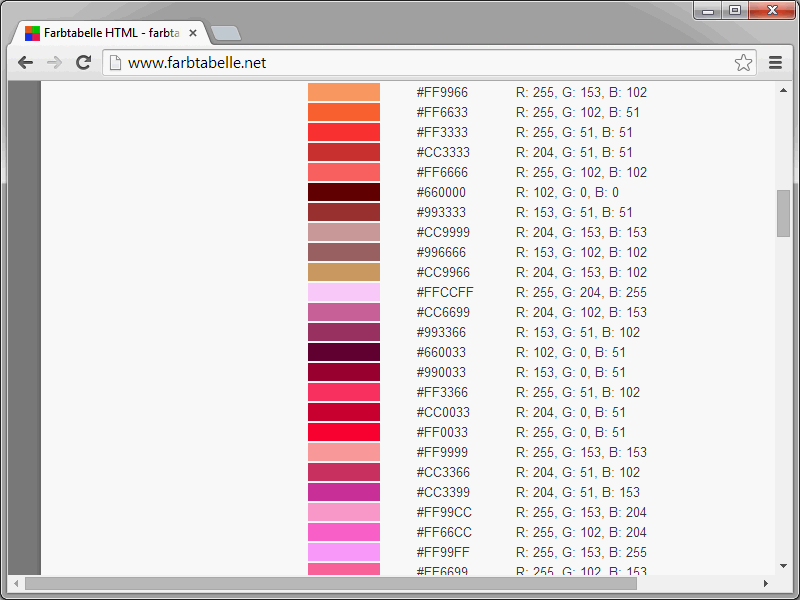Click the Farbtabelle favicon in the tab

[x=32, y=33]
